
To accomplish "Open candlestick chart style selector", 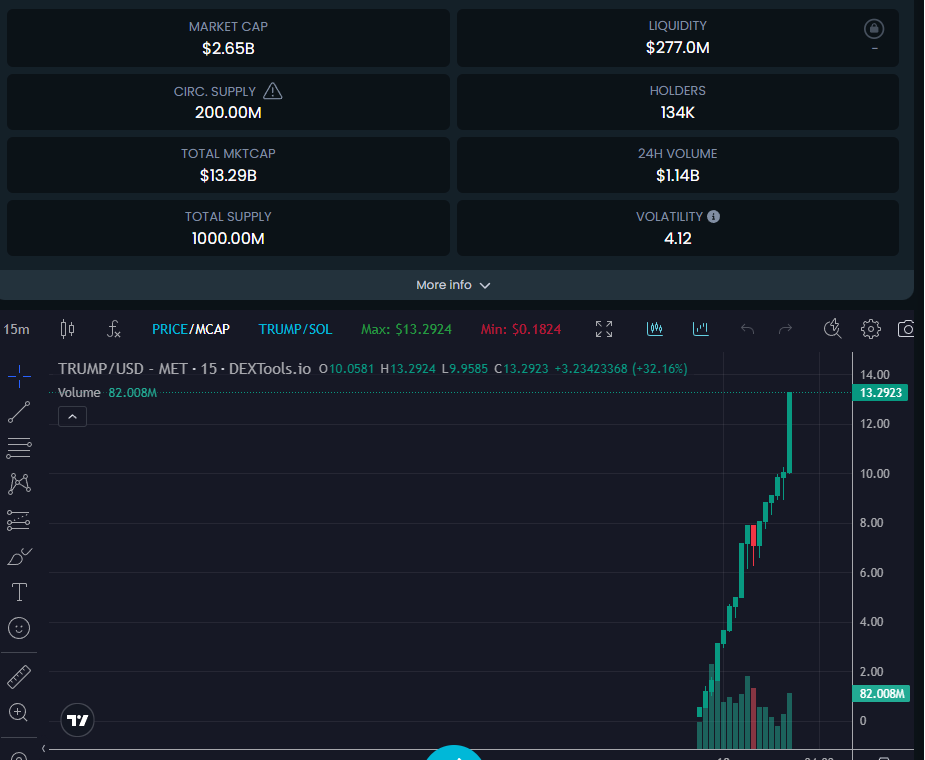I will 67,329.
